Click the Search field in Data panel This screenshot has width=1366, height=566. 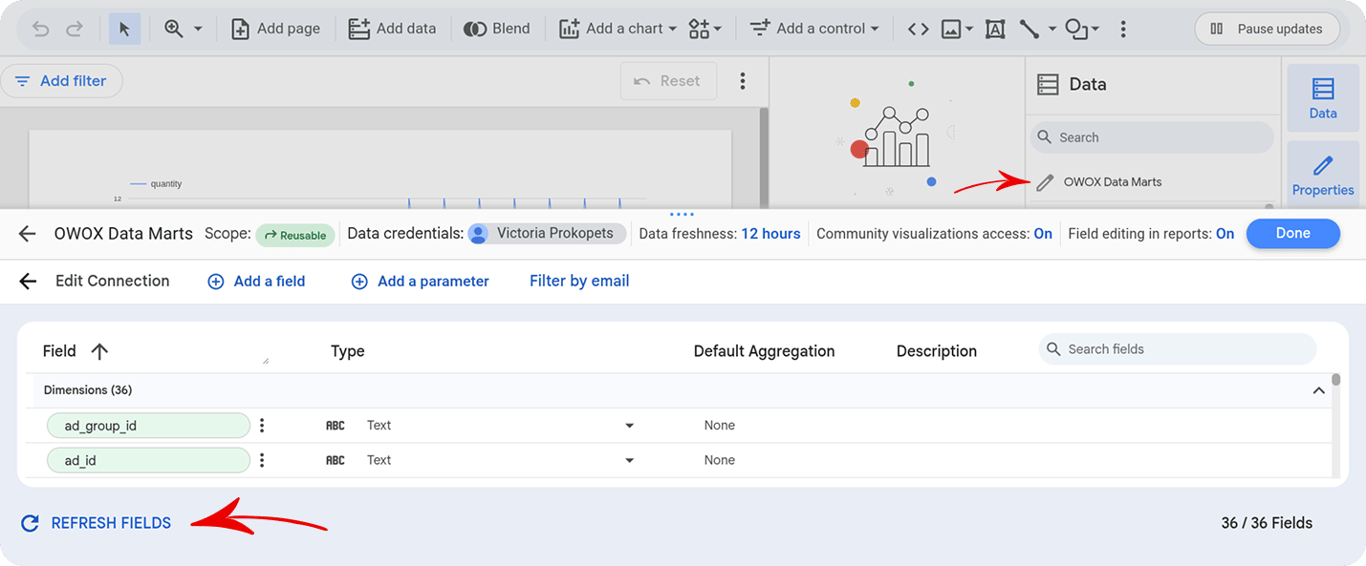pos(1151,137)
